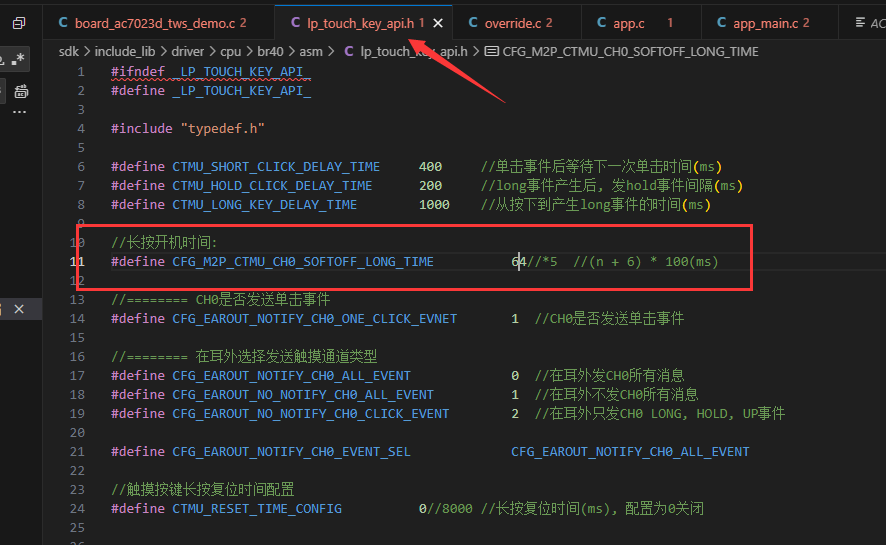
Task: Open the br40 breadcrumb dropdown
Action: coord(270,51)
